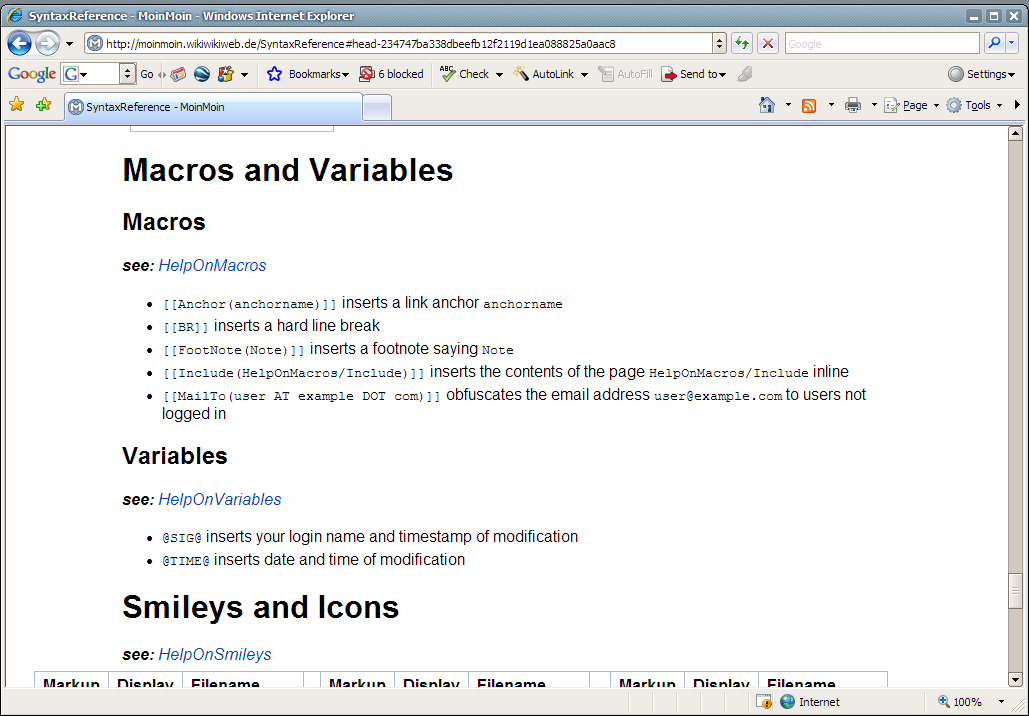Open the Page menu
1029x716 pixels.
tap(912, 105)
